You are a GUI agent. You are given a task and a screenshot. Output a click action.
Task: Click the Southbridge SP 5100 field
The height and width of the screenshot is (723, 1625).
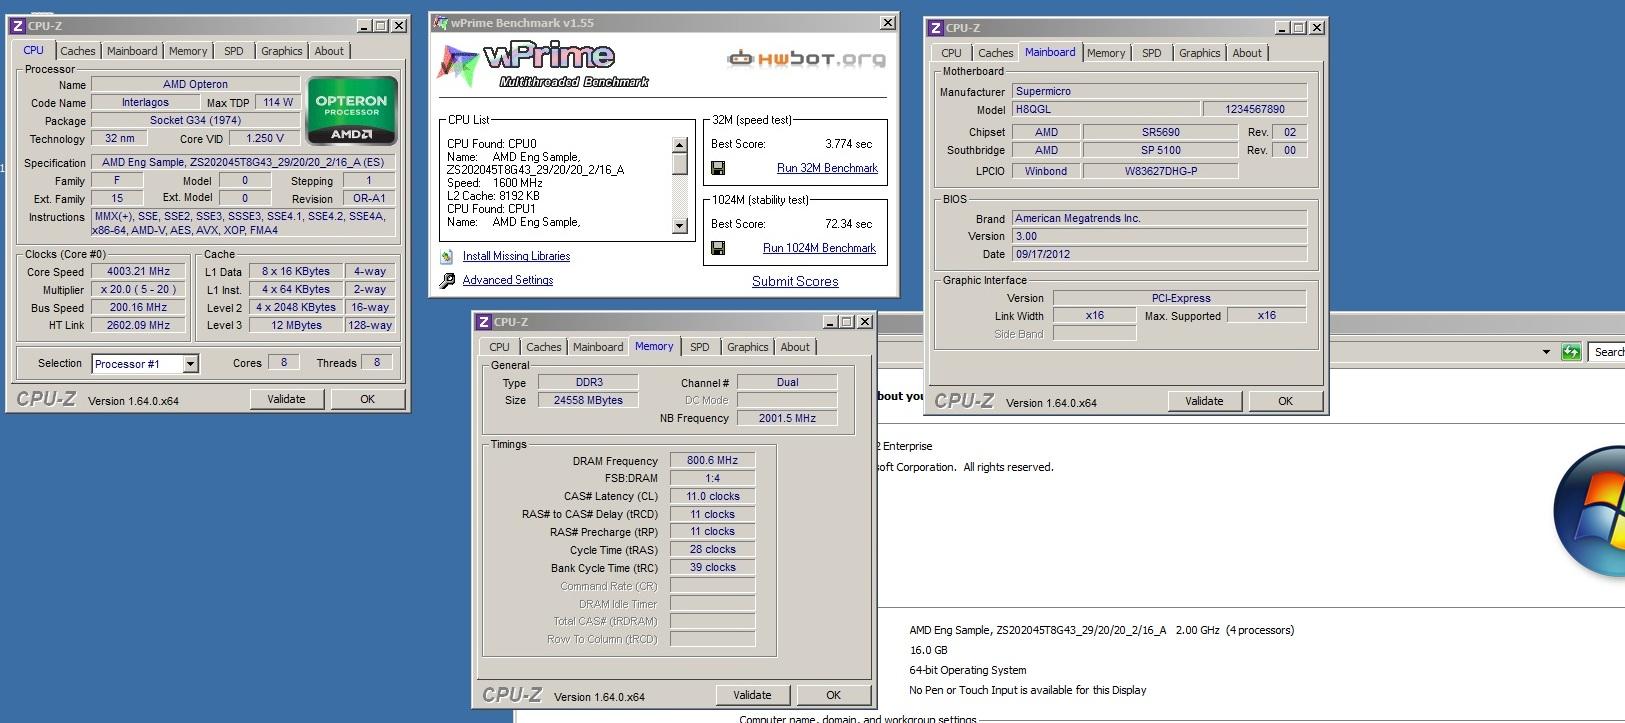[1161, 150]
